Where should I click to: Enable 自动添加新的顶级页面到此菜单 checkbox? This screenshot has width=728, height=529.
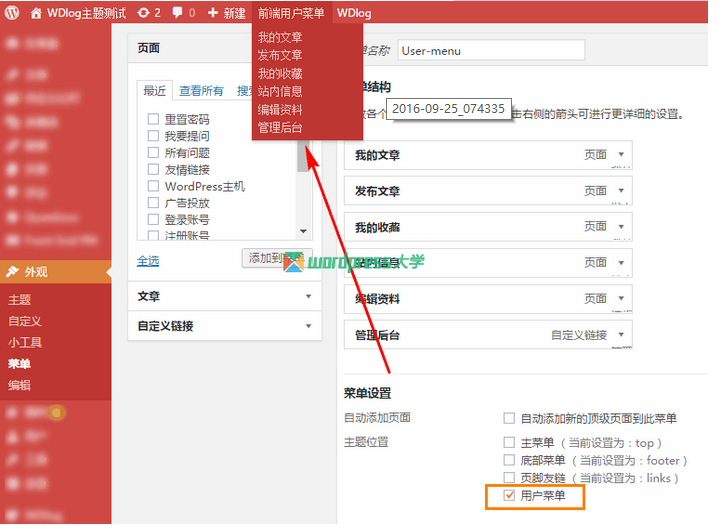click(510, 418)
